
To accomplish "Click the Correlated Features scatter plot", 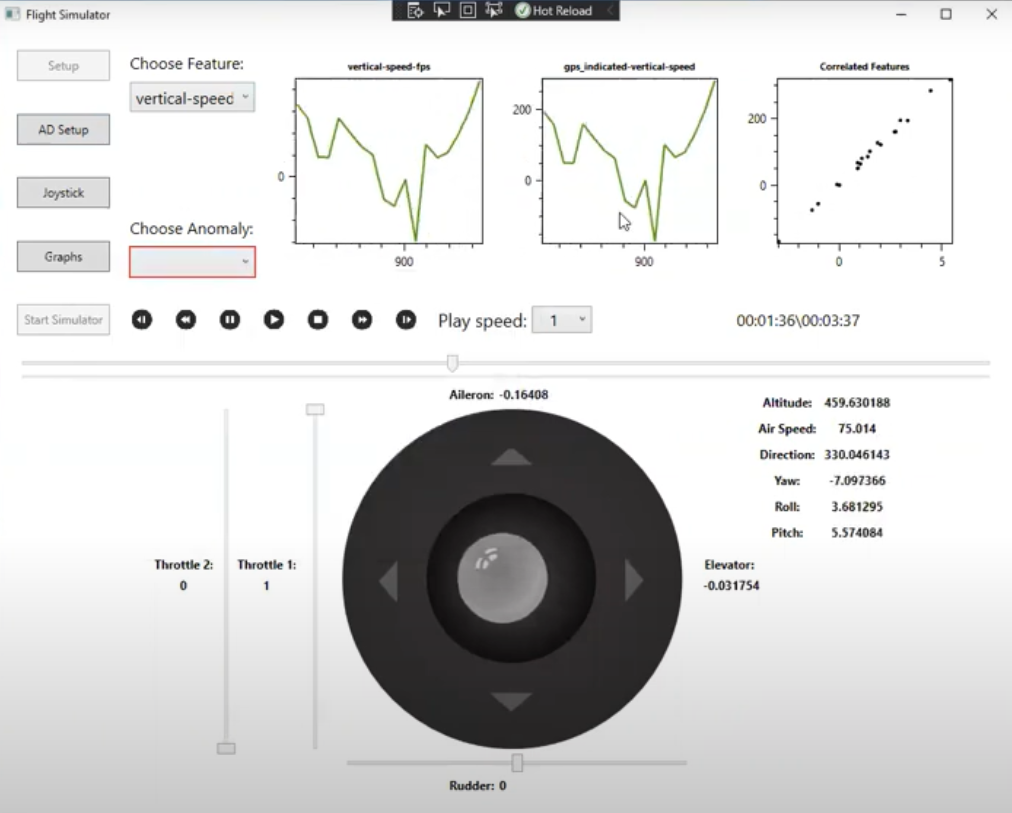I will coord(864,161).
